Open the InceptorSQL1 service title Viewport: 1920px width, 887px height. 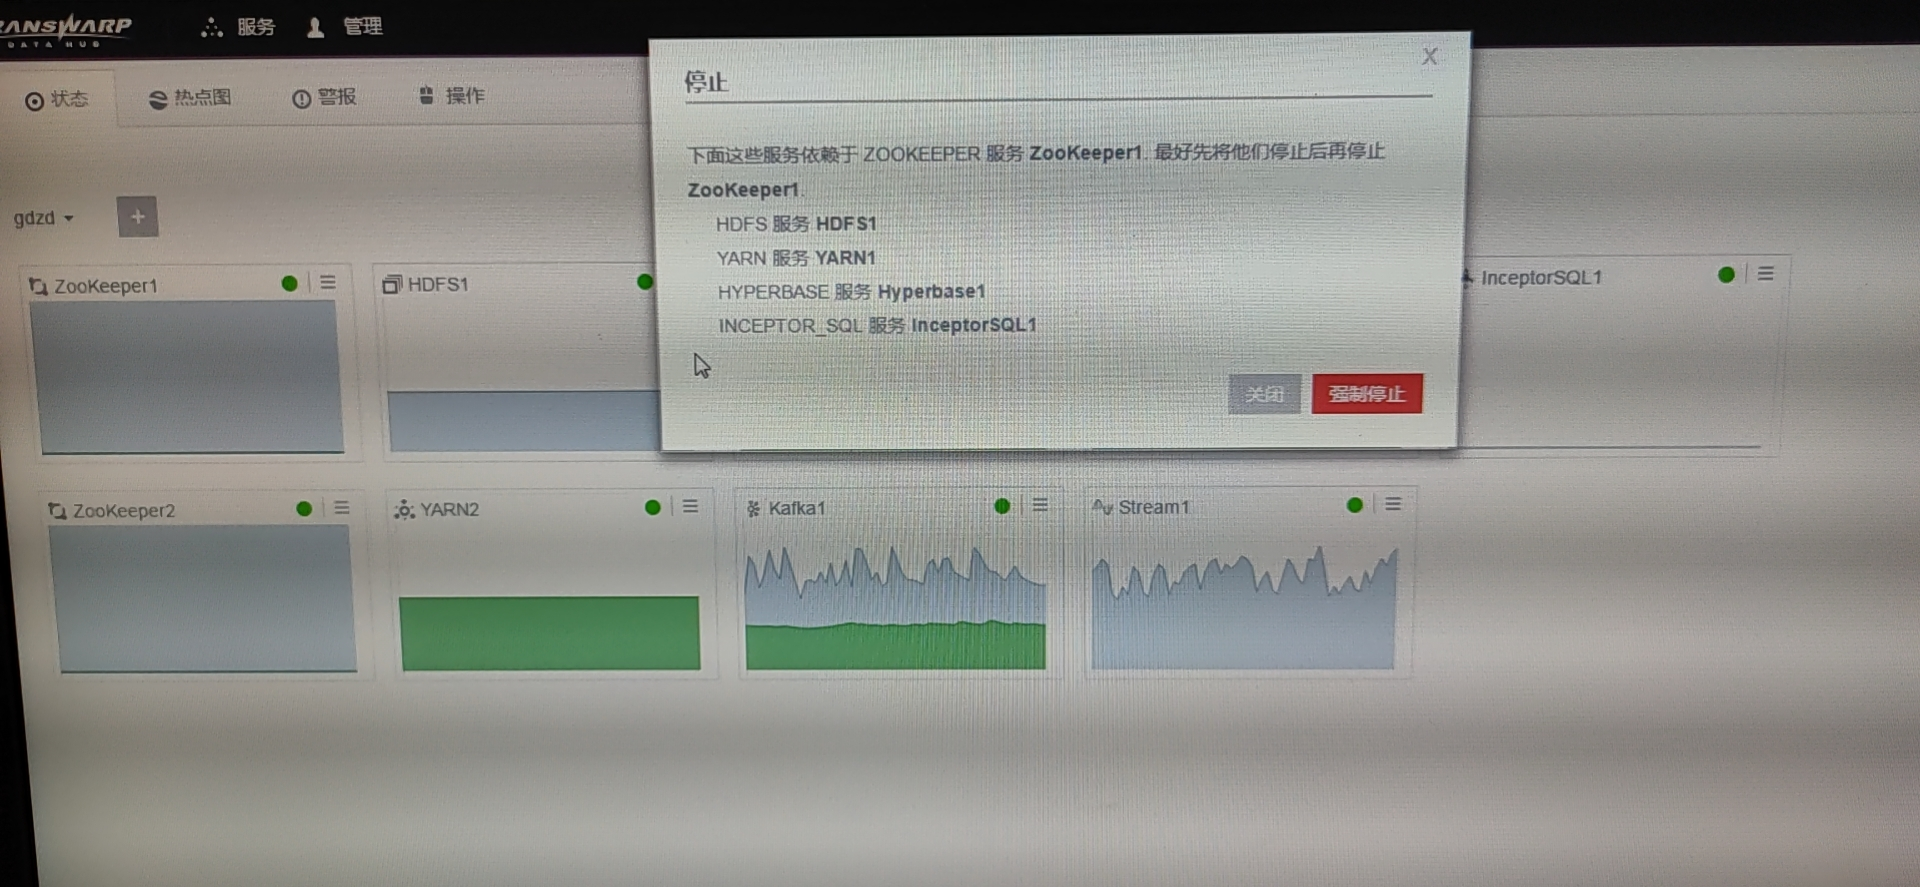1541,278
